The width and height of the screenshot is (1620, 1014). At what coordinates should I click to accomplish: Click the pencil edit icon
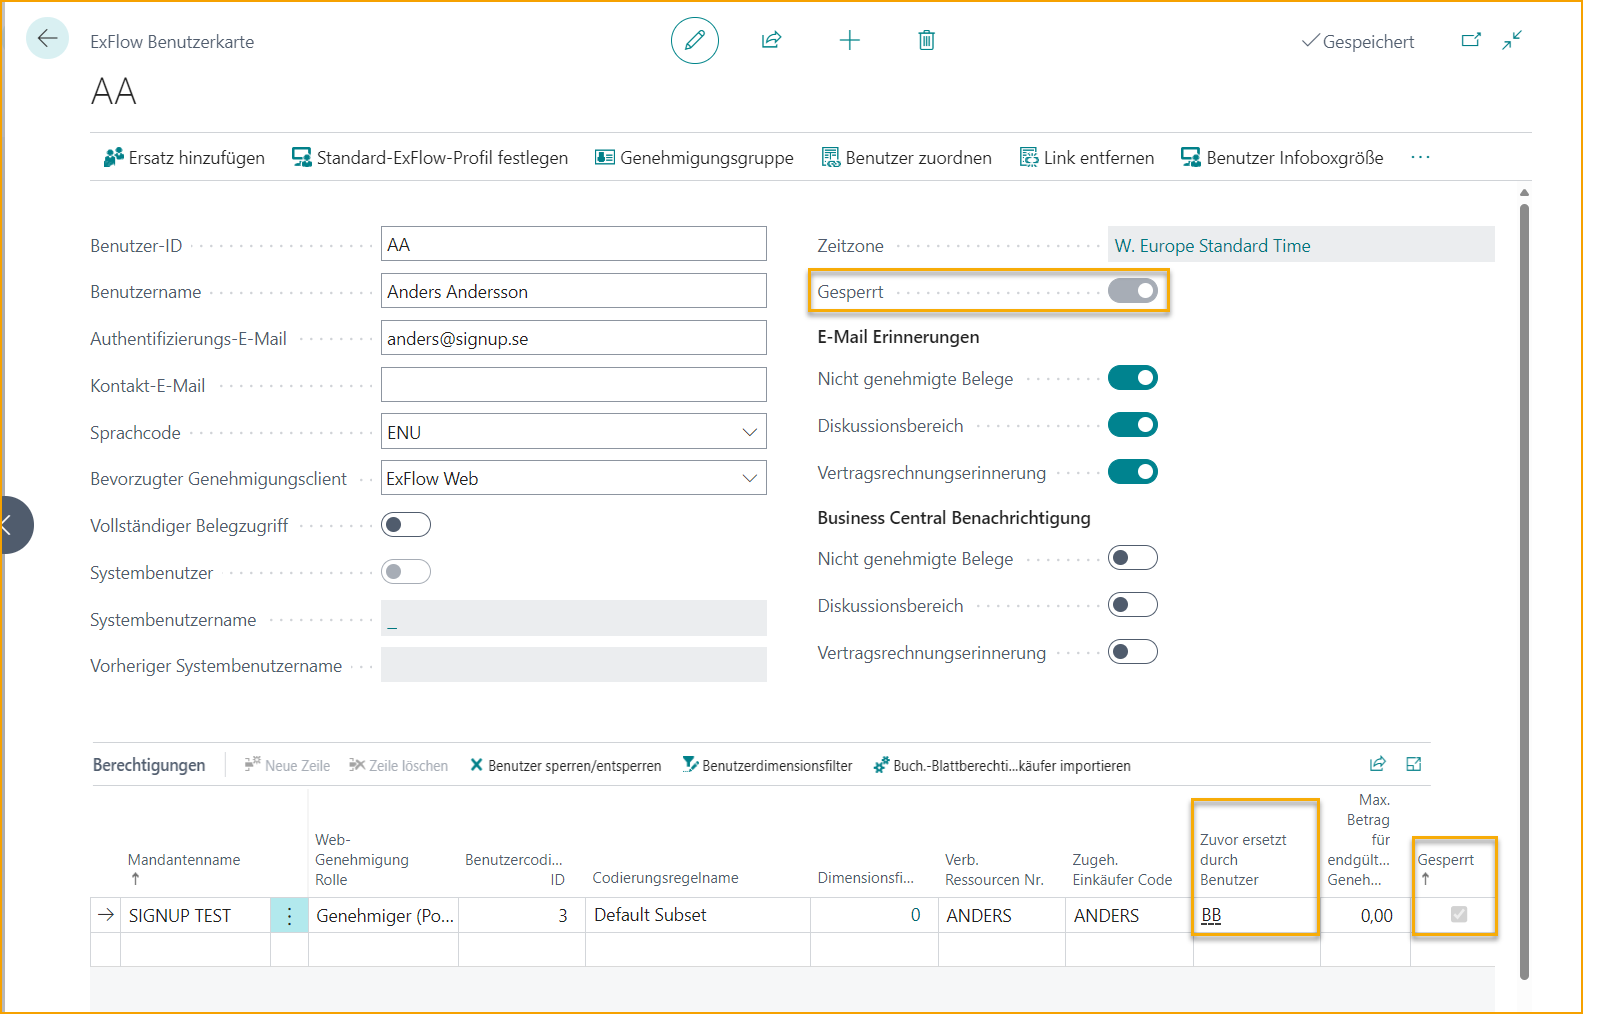(x=695, y=40)
